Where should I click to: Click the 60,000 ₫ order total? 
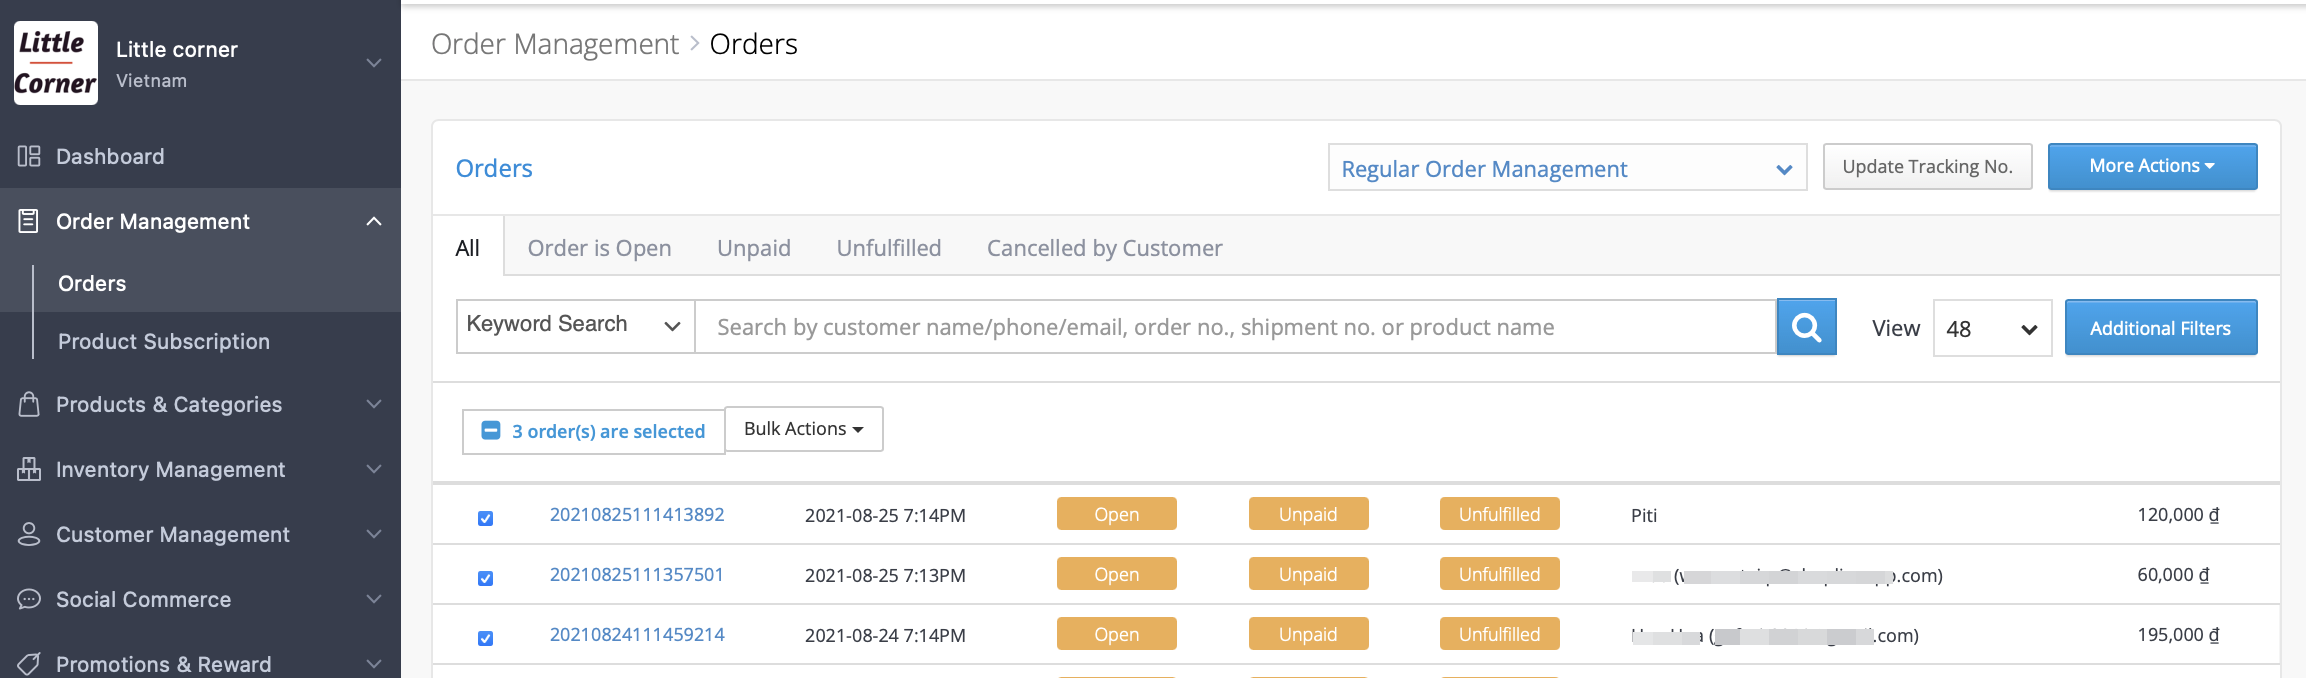click(x=2173, y=575)
